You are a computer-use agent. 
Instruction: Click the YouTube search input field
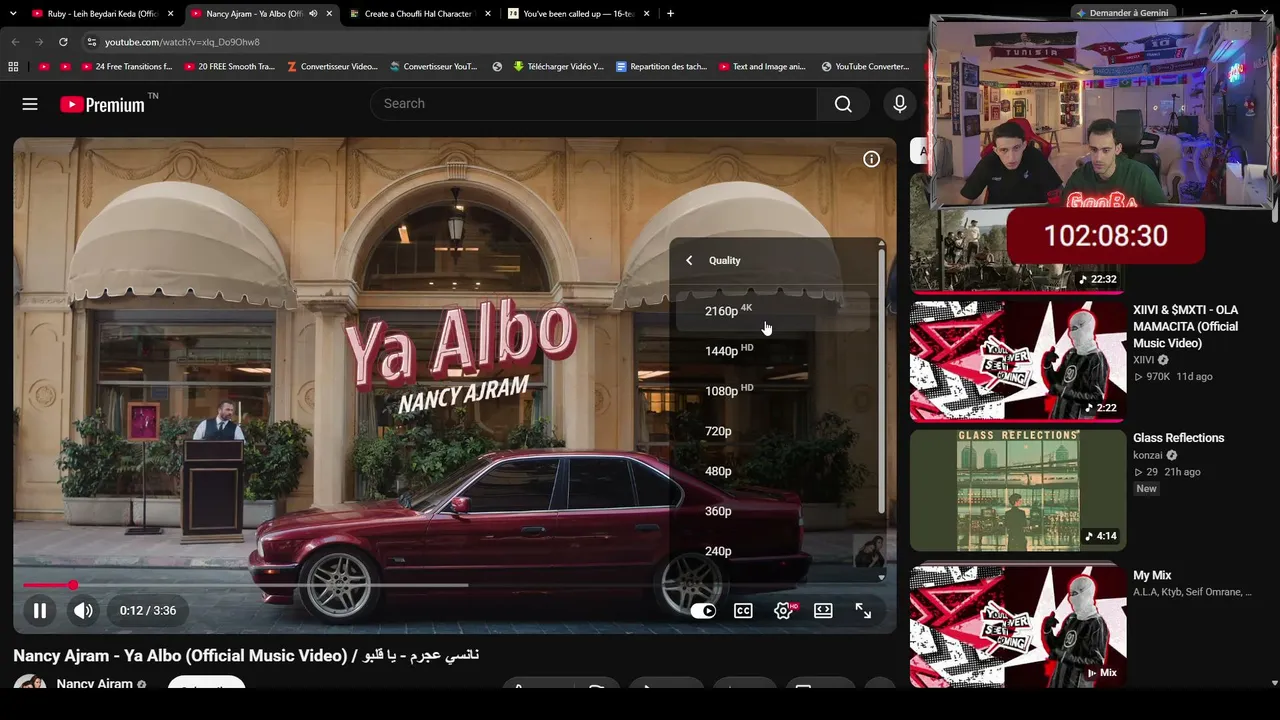click(x=594, y=104)
